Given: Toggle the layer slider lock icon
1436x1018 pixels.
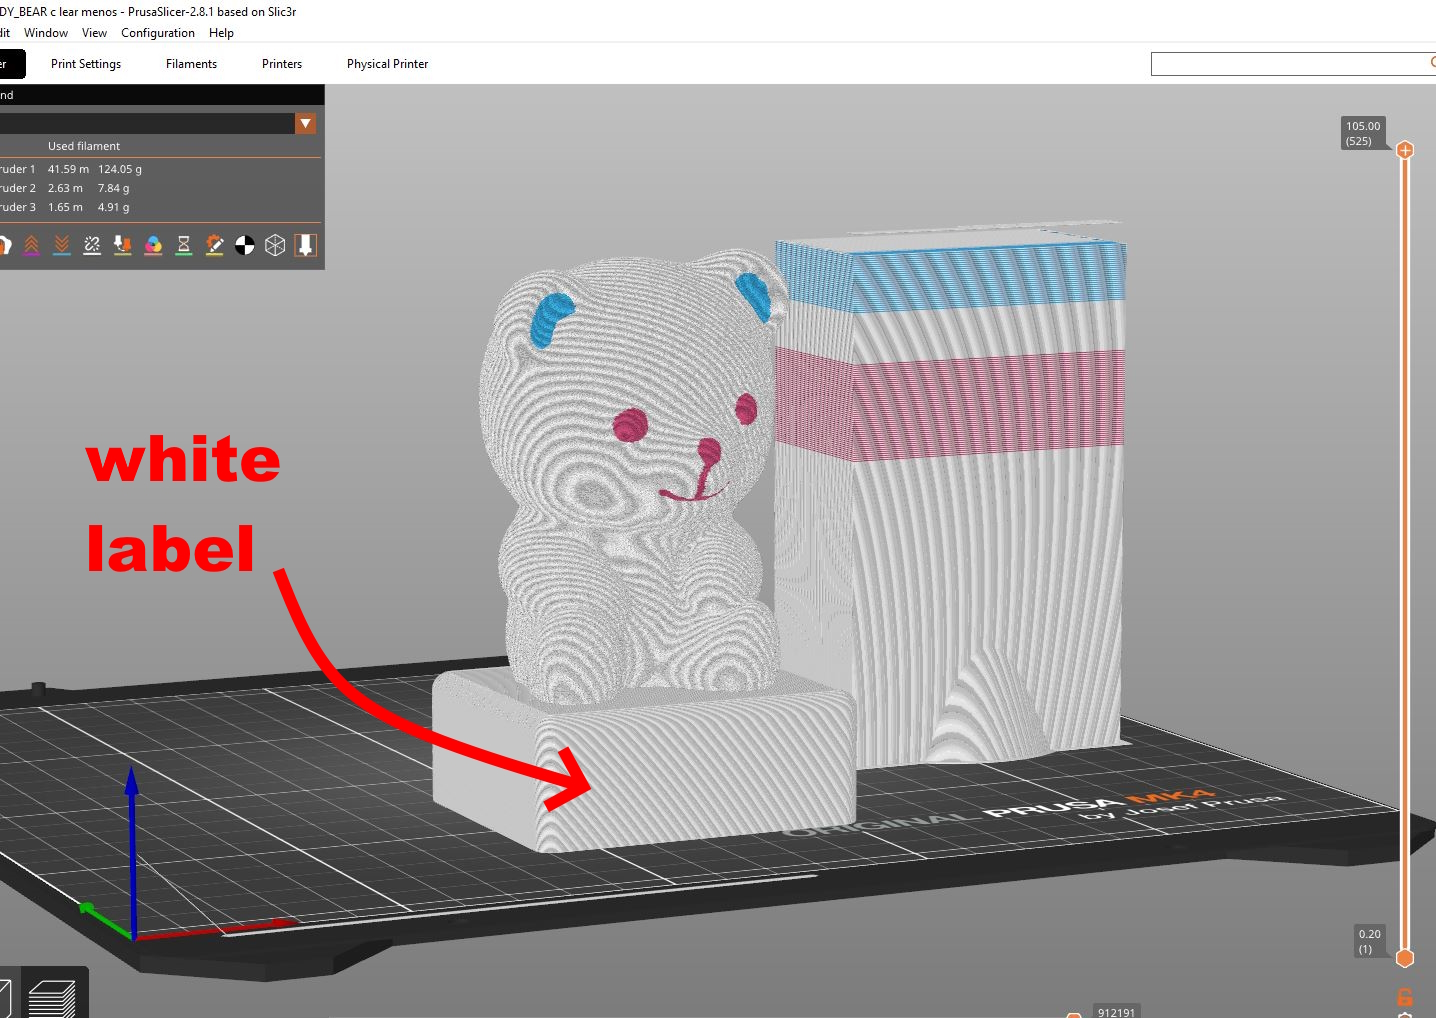Looking at the screenshot, I should [x=1405, y=997].
